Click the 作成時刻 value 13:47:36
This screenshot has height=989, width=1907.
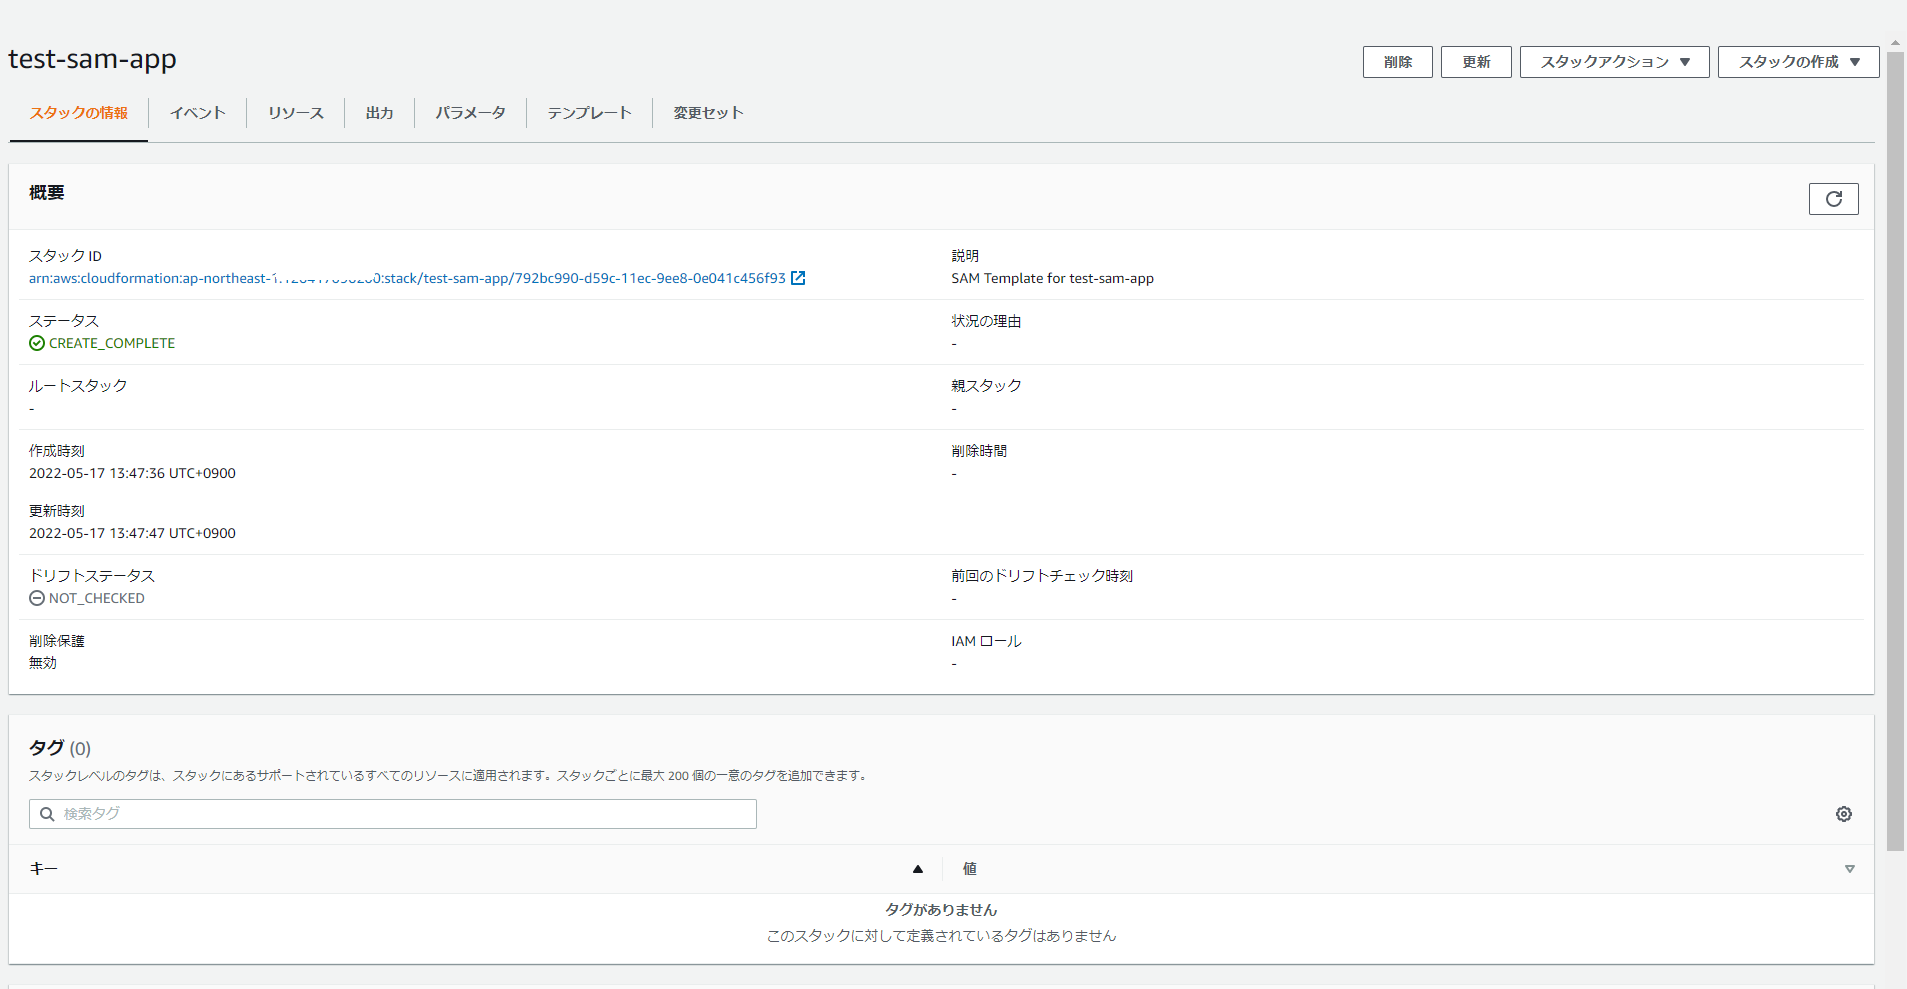point(132,473)
